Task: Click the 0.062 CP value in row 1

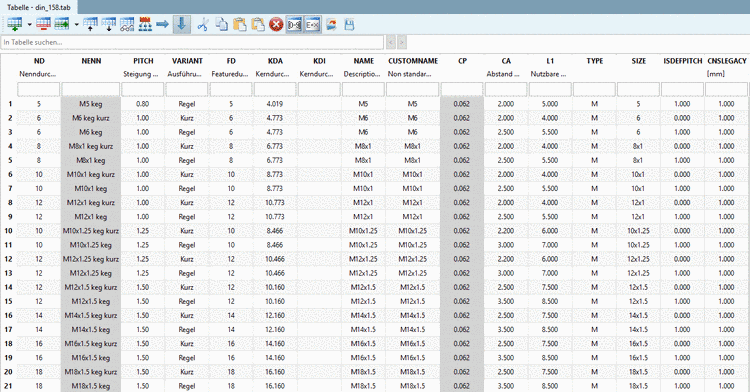Action: click(462, 104)
